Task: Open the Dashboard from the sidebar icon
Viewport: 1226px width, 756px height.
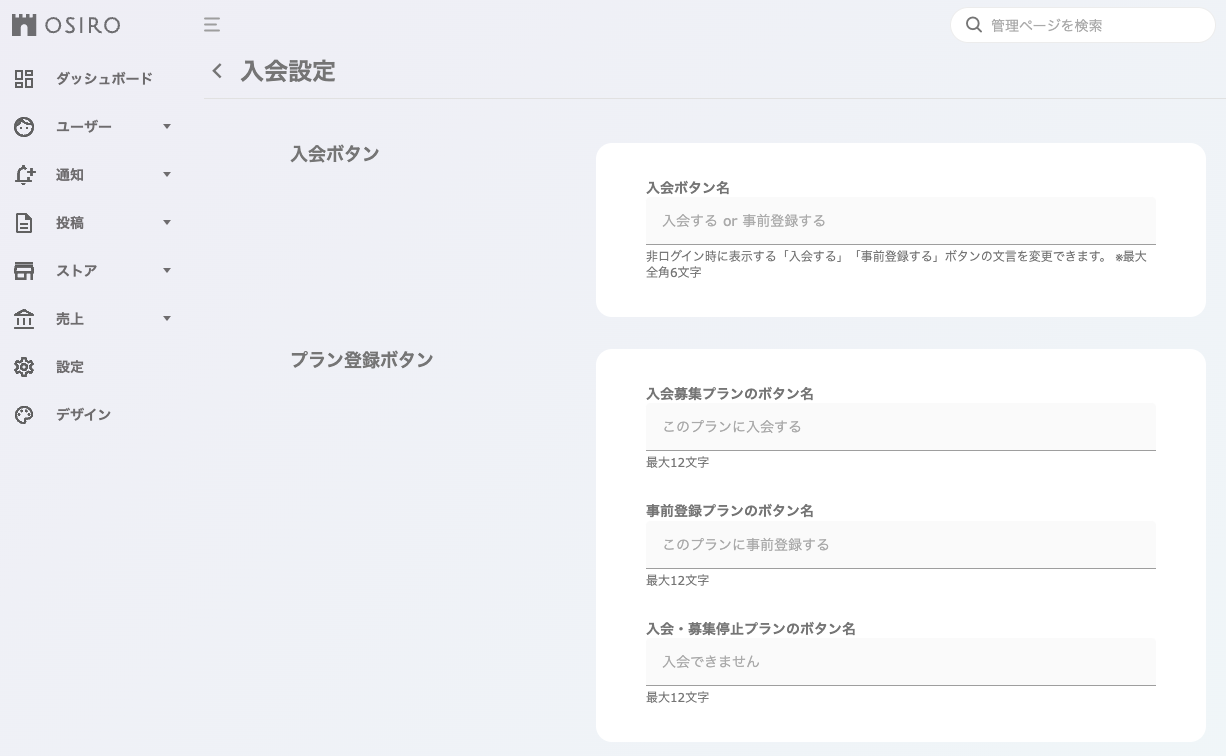Action: click(24, 78)
